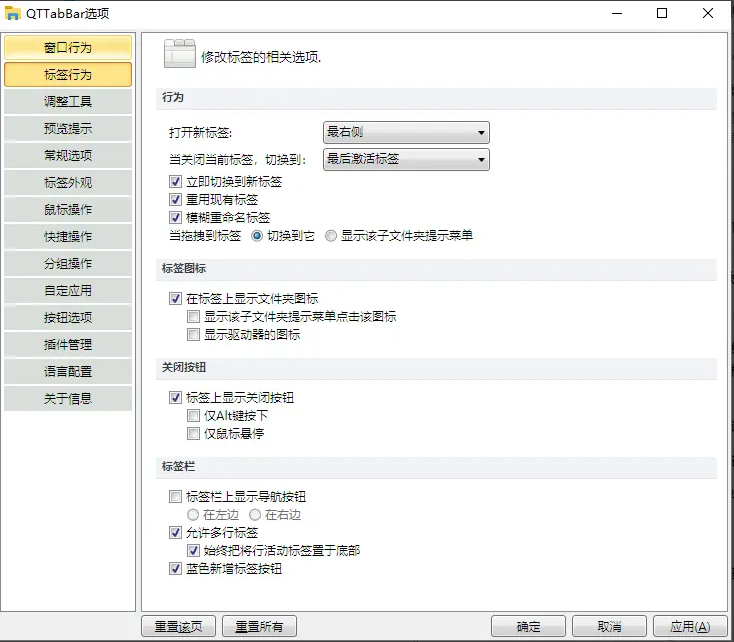Go to 调整工具 section
Image resolution: width=734 pixels, height=642 pixels.
pyautogui.click(x=68, y=101)
